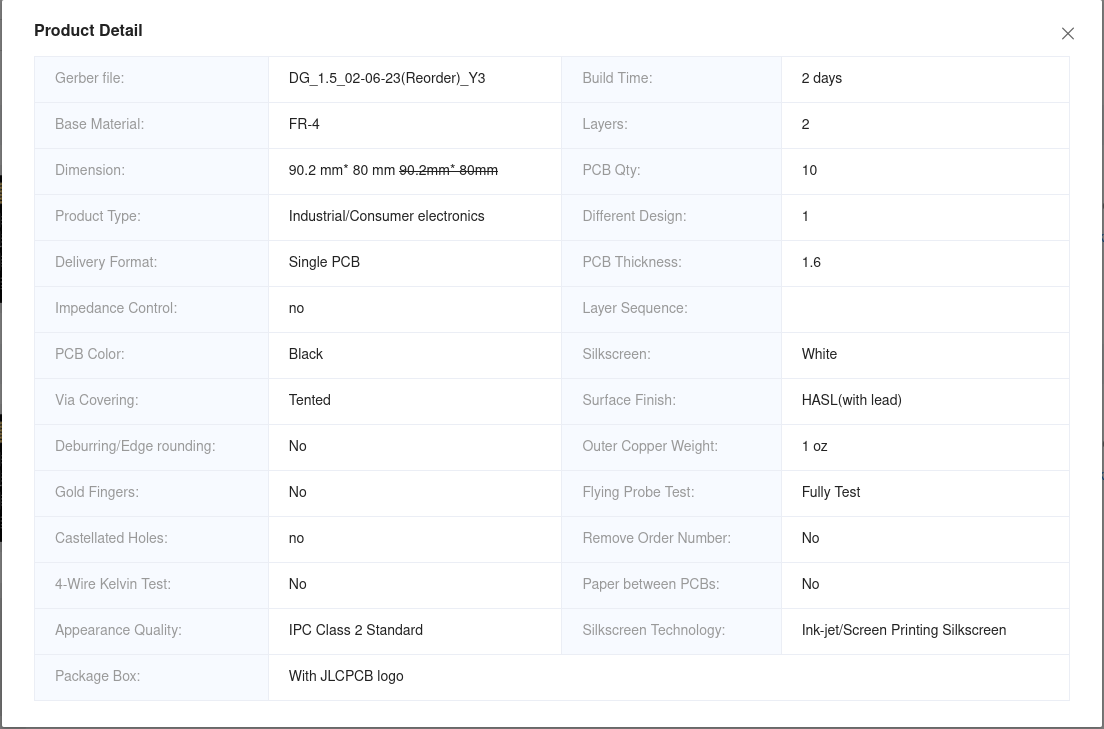Viewport: 1104px width, 729px height.
Task: Select the PCB Thickness value 1.6
Action: (x=811, y=262)
